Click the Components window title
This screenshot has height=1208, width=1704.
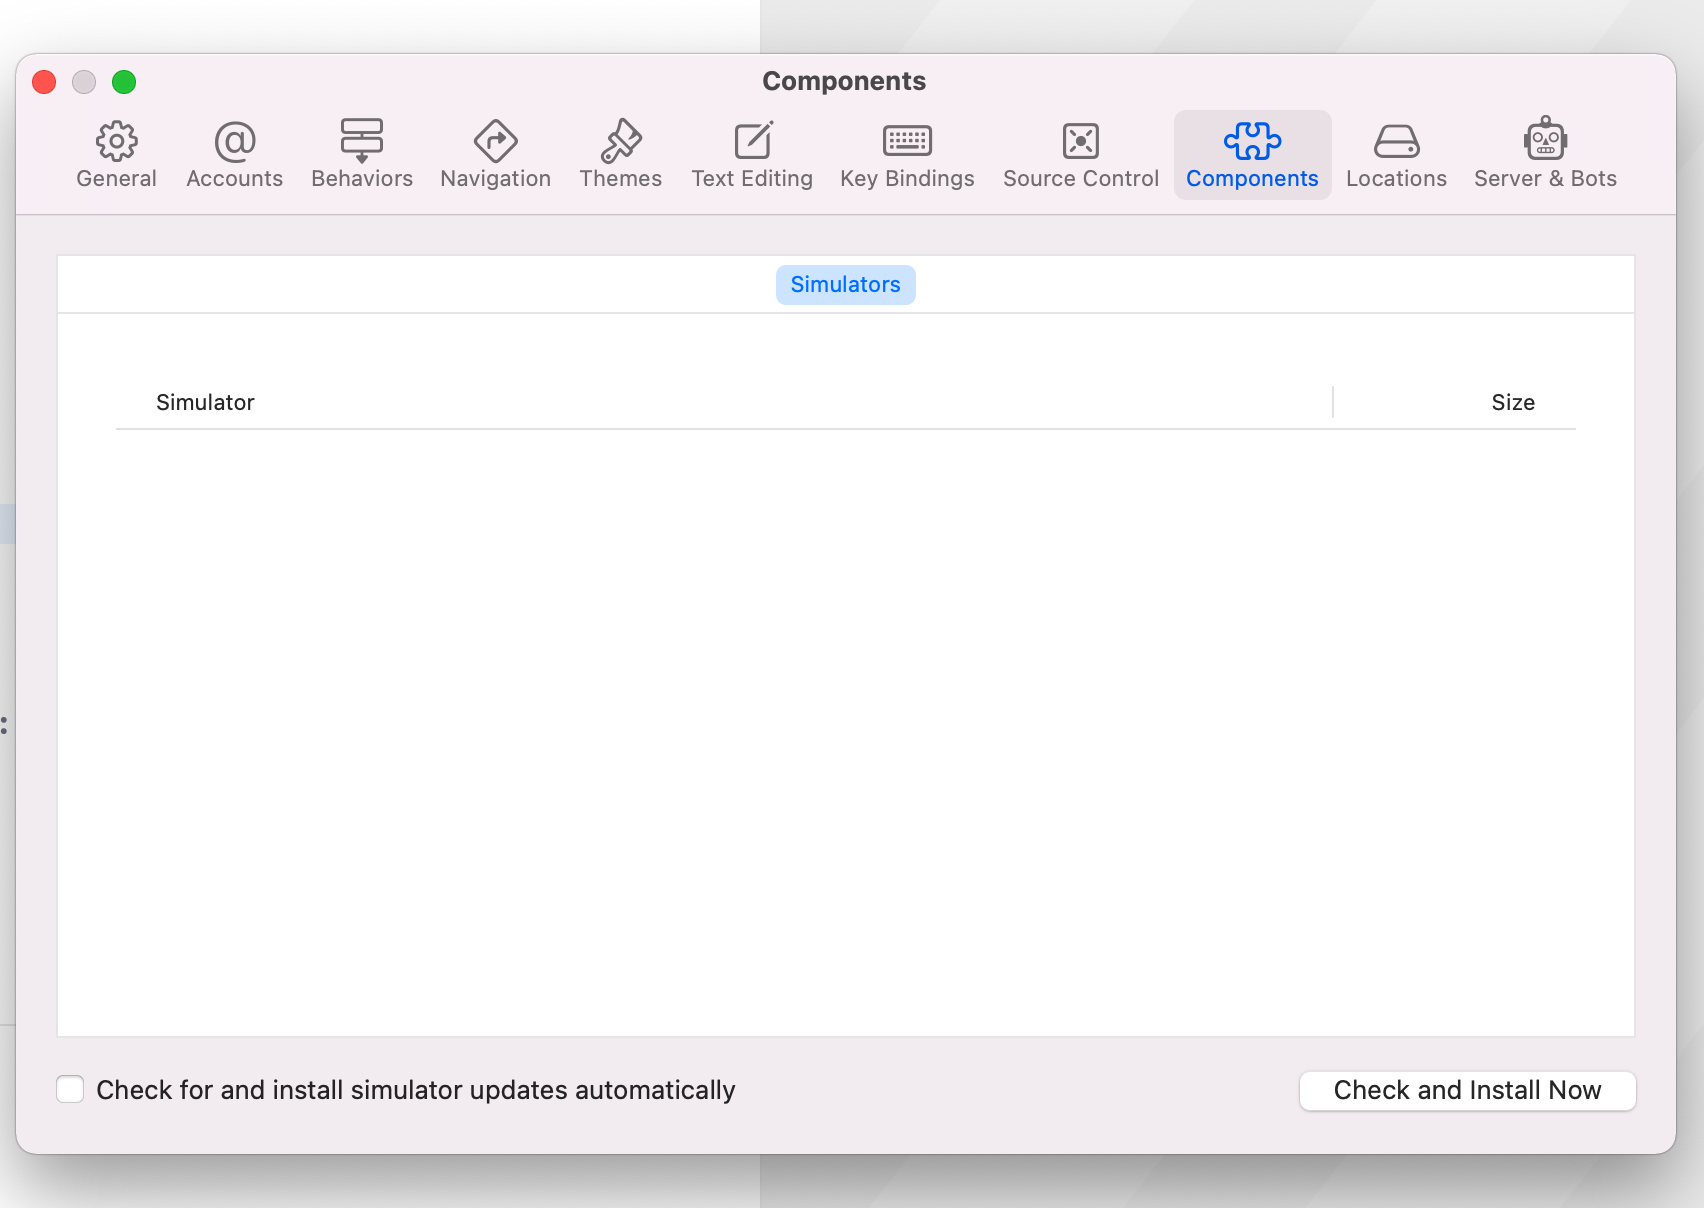tap(844, 81)
